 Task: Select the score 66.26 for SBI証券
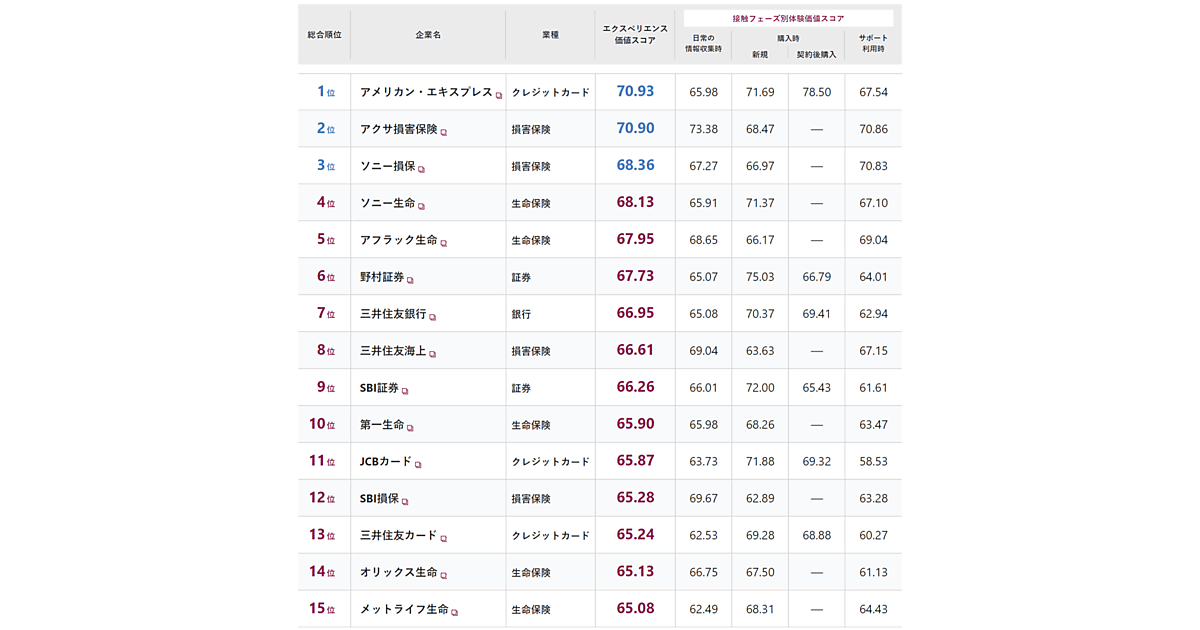[635, 387]
